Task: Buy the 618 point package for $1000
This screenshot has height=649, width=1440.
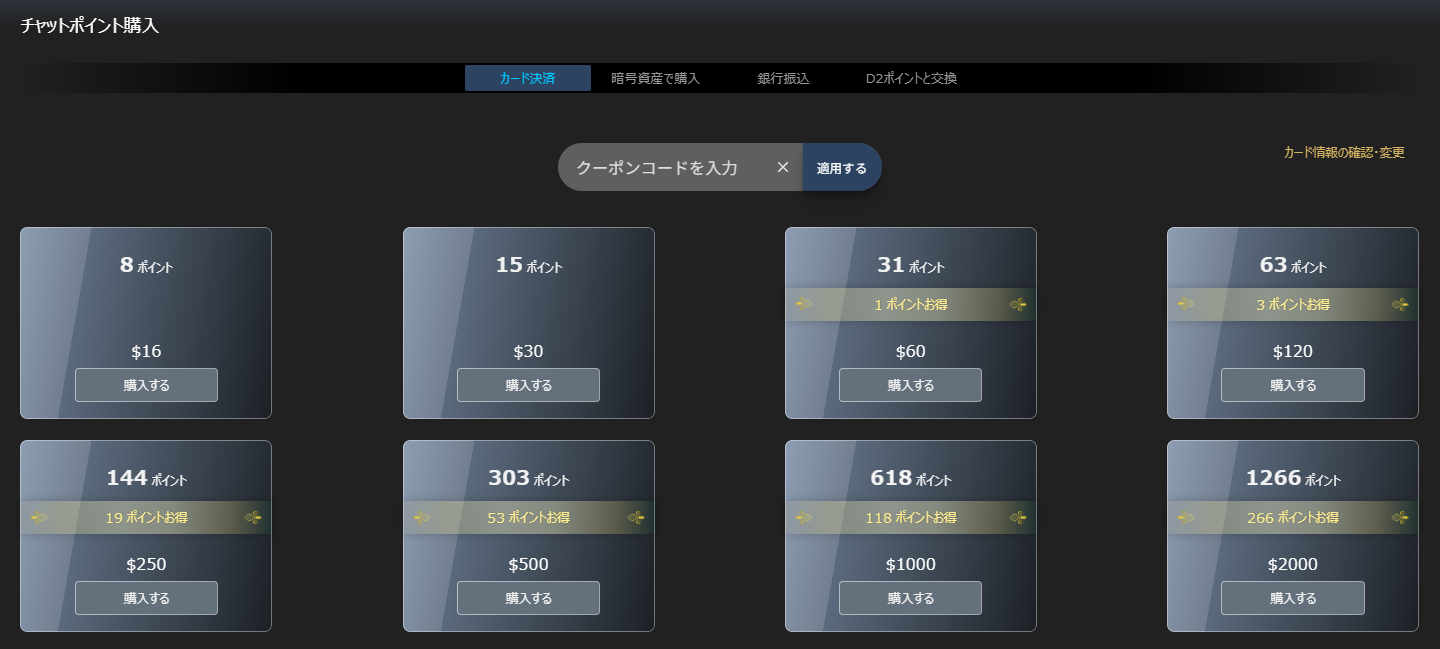Action: coord(910,598)
